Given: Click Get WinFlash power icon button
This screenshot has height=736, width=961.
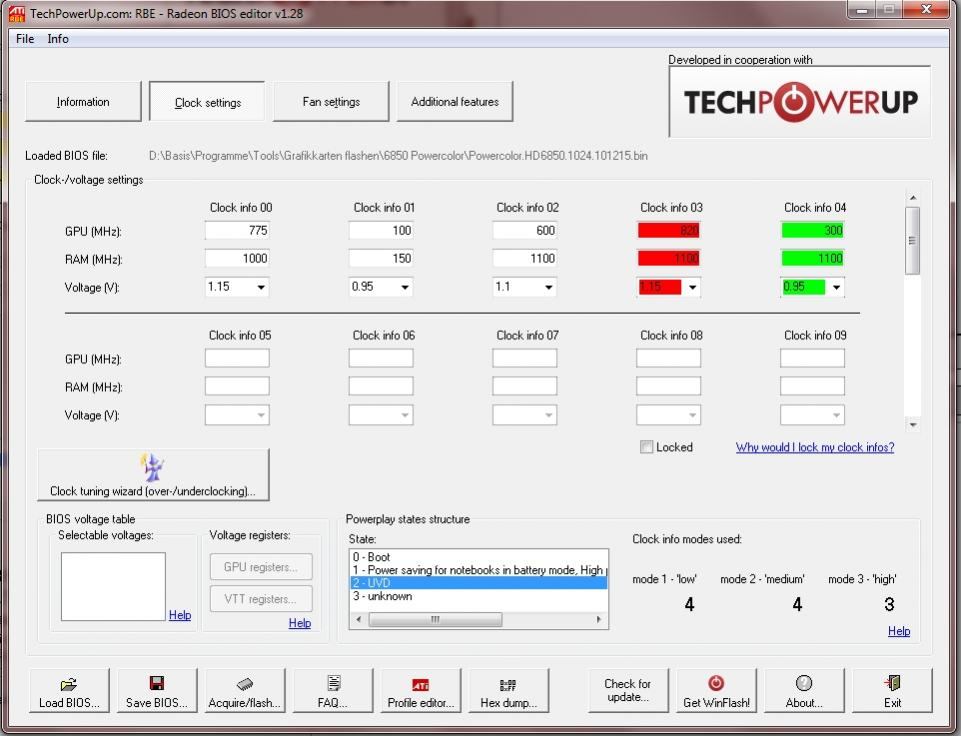Looking at the screenshot, I should pos(716,691).
